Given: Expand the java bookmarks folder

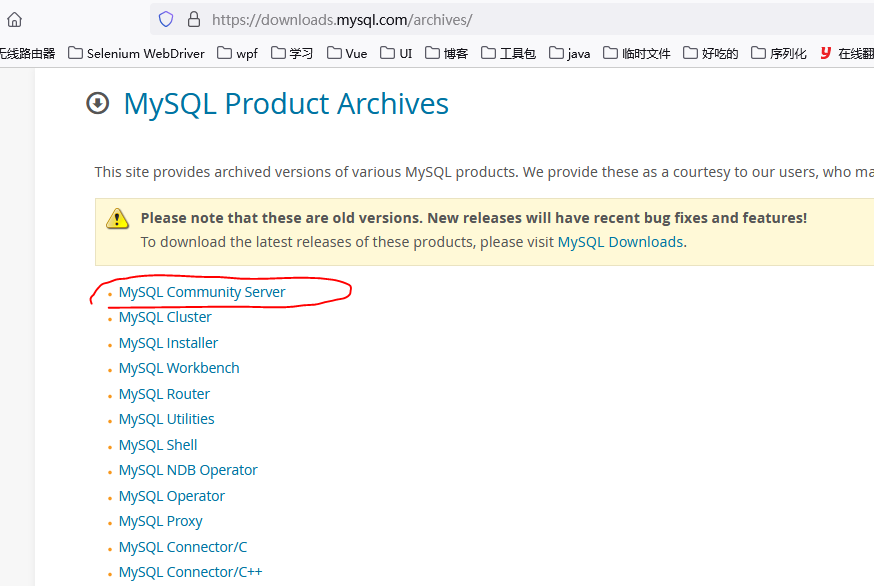Looking at the screenshot, I should [569, 53].
